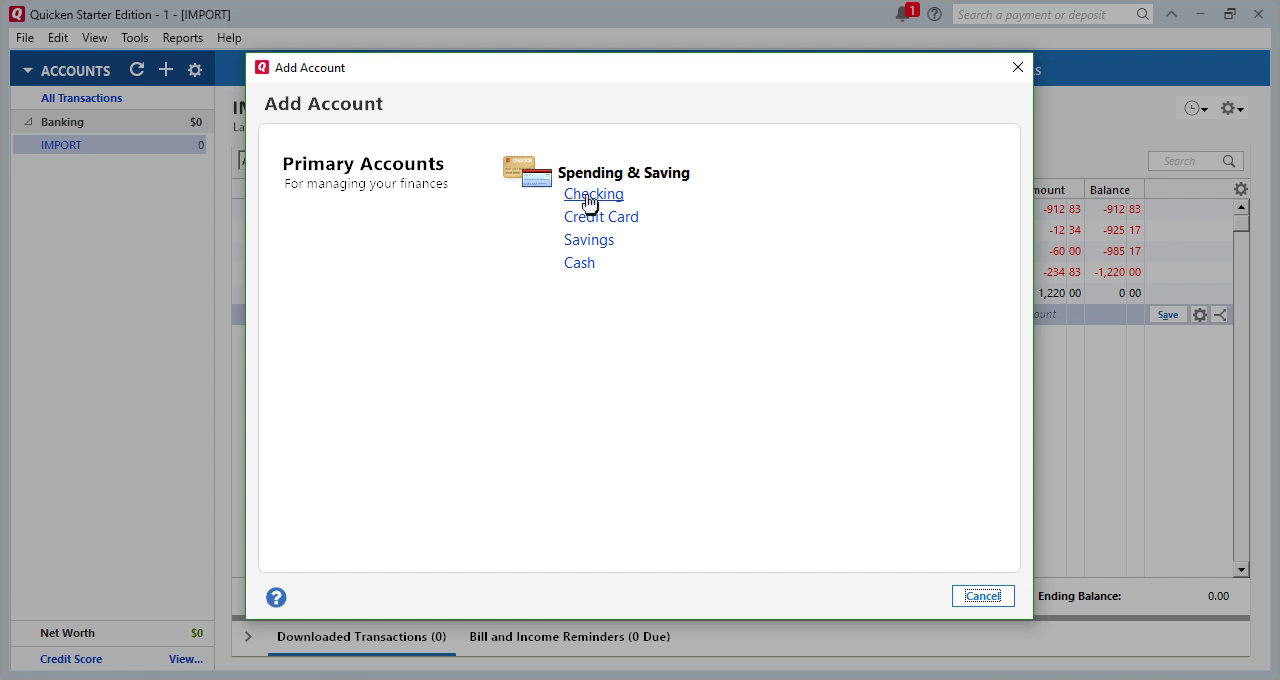The image size is (1280, 680).
Task: Cancel the Add Account dialog
Action: [982, 595]
